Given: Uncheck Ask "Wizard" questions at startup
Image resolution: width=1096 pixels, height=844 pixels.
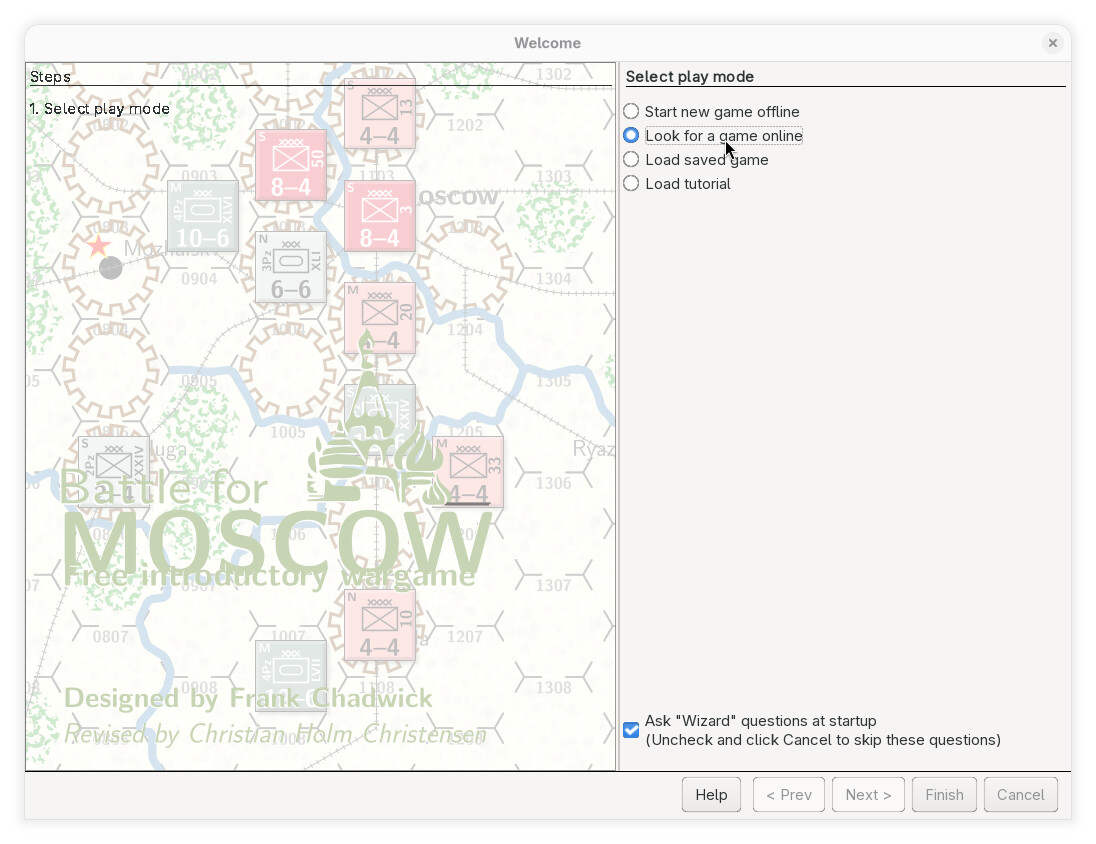Looking at the screenshot, I should (x=631, y=730).
